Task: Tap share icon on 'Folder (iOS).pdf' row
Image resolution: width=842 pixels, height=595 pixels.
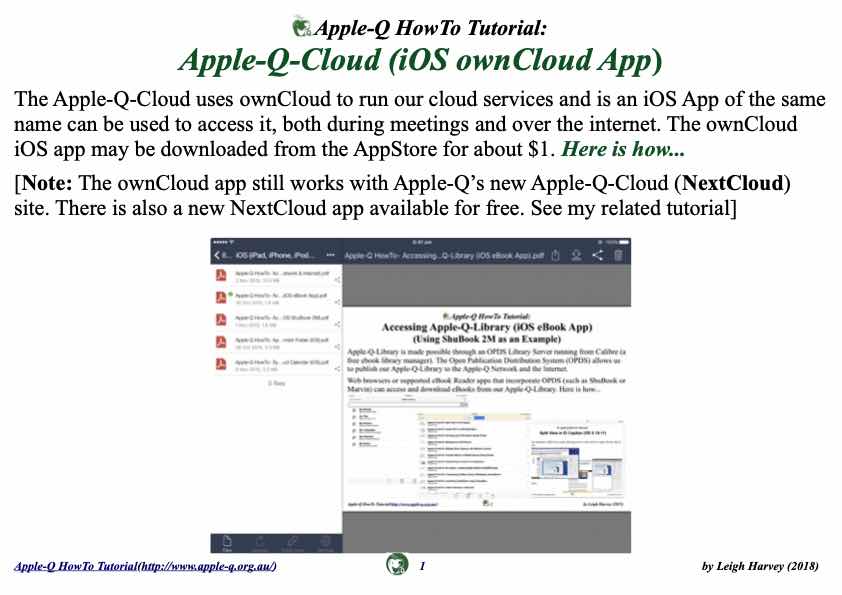Action: [337, 347]
